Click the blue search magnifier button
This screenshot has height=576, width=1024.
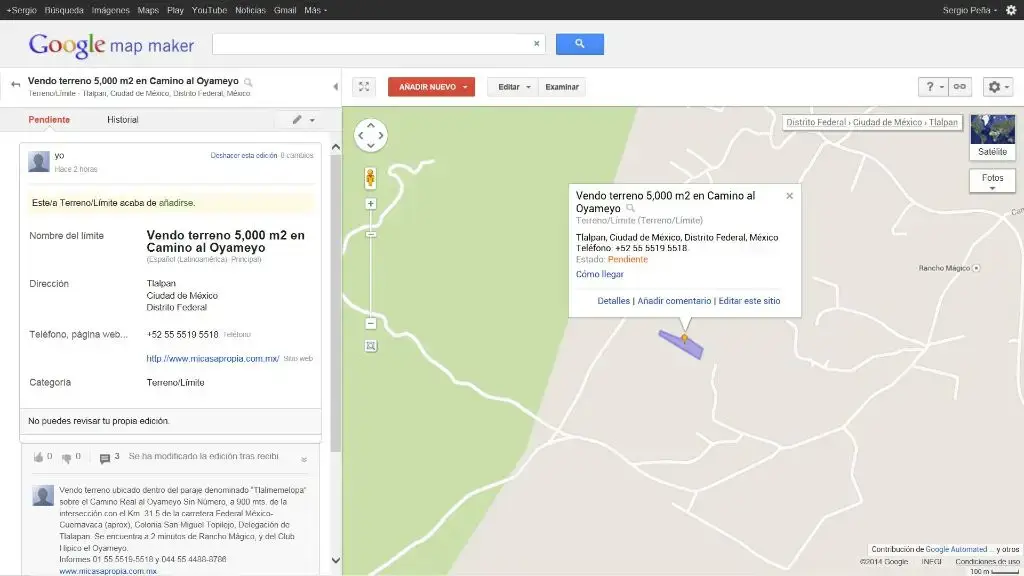coord(579,44)
